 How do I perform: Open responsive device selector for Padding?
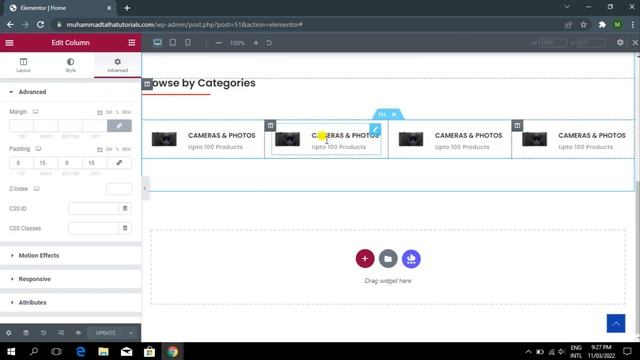38,149
